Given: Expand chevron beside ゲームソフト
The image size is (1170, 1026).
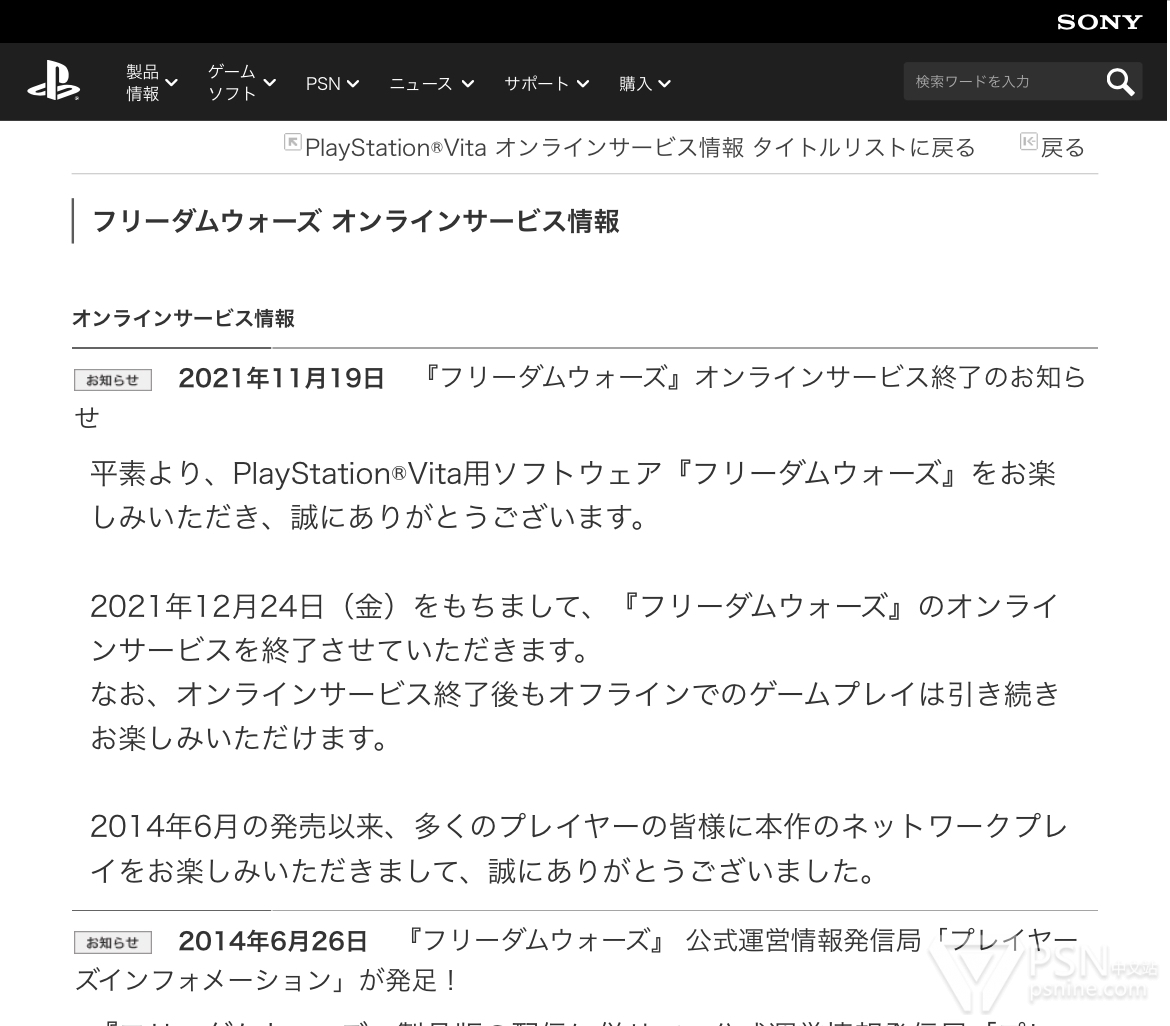Looking at the screenshot, I should (269, 83).
